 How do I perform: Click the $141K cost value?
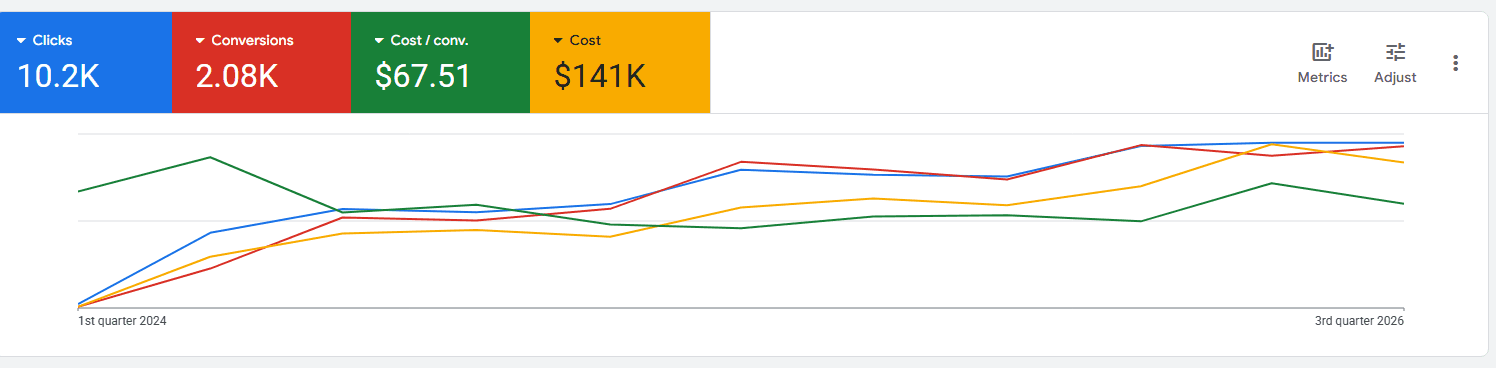(x=599, y=76)
